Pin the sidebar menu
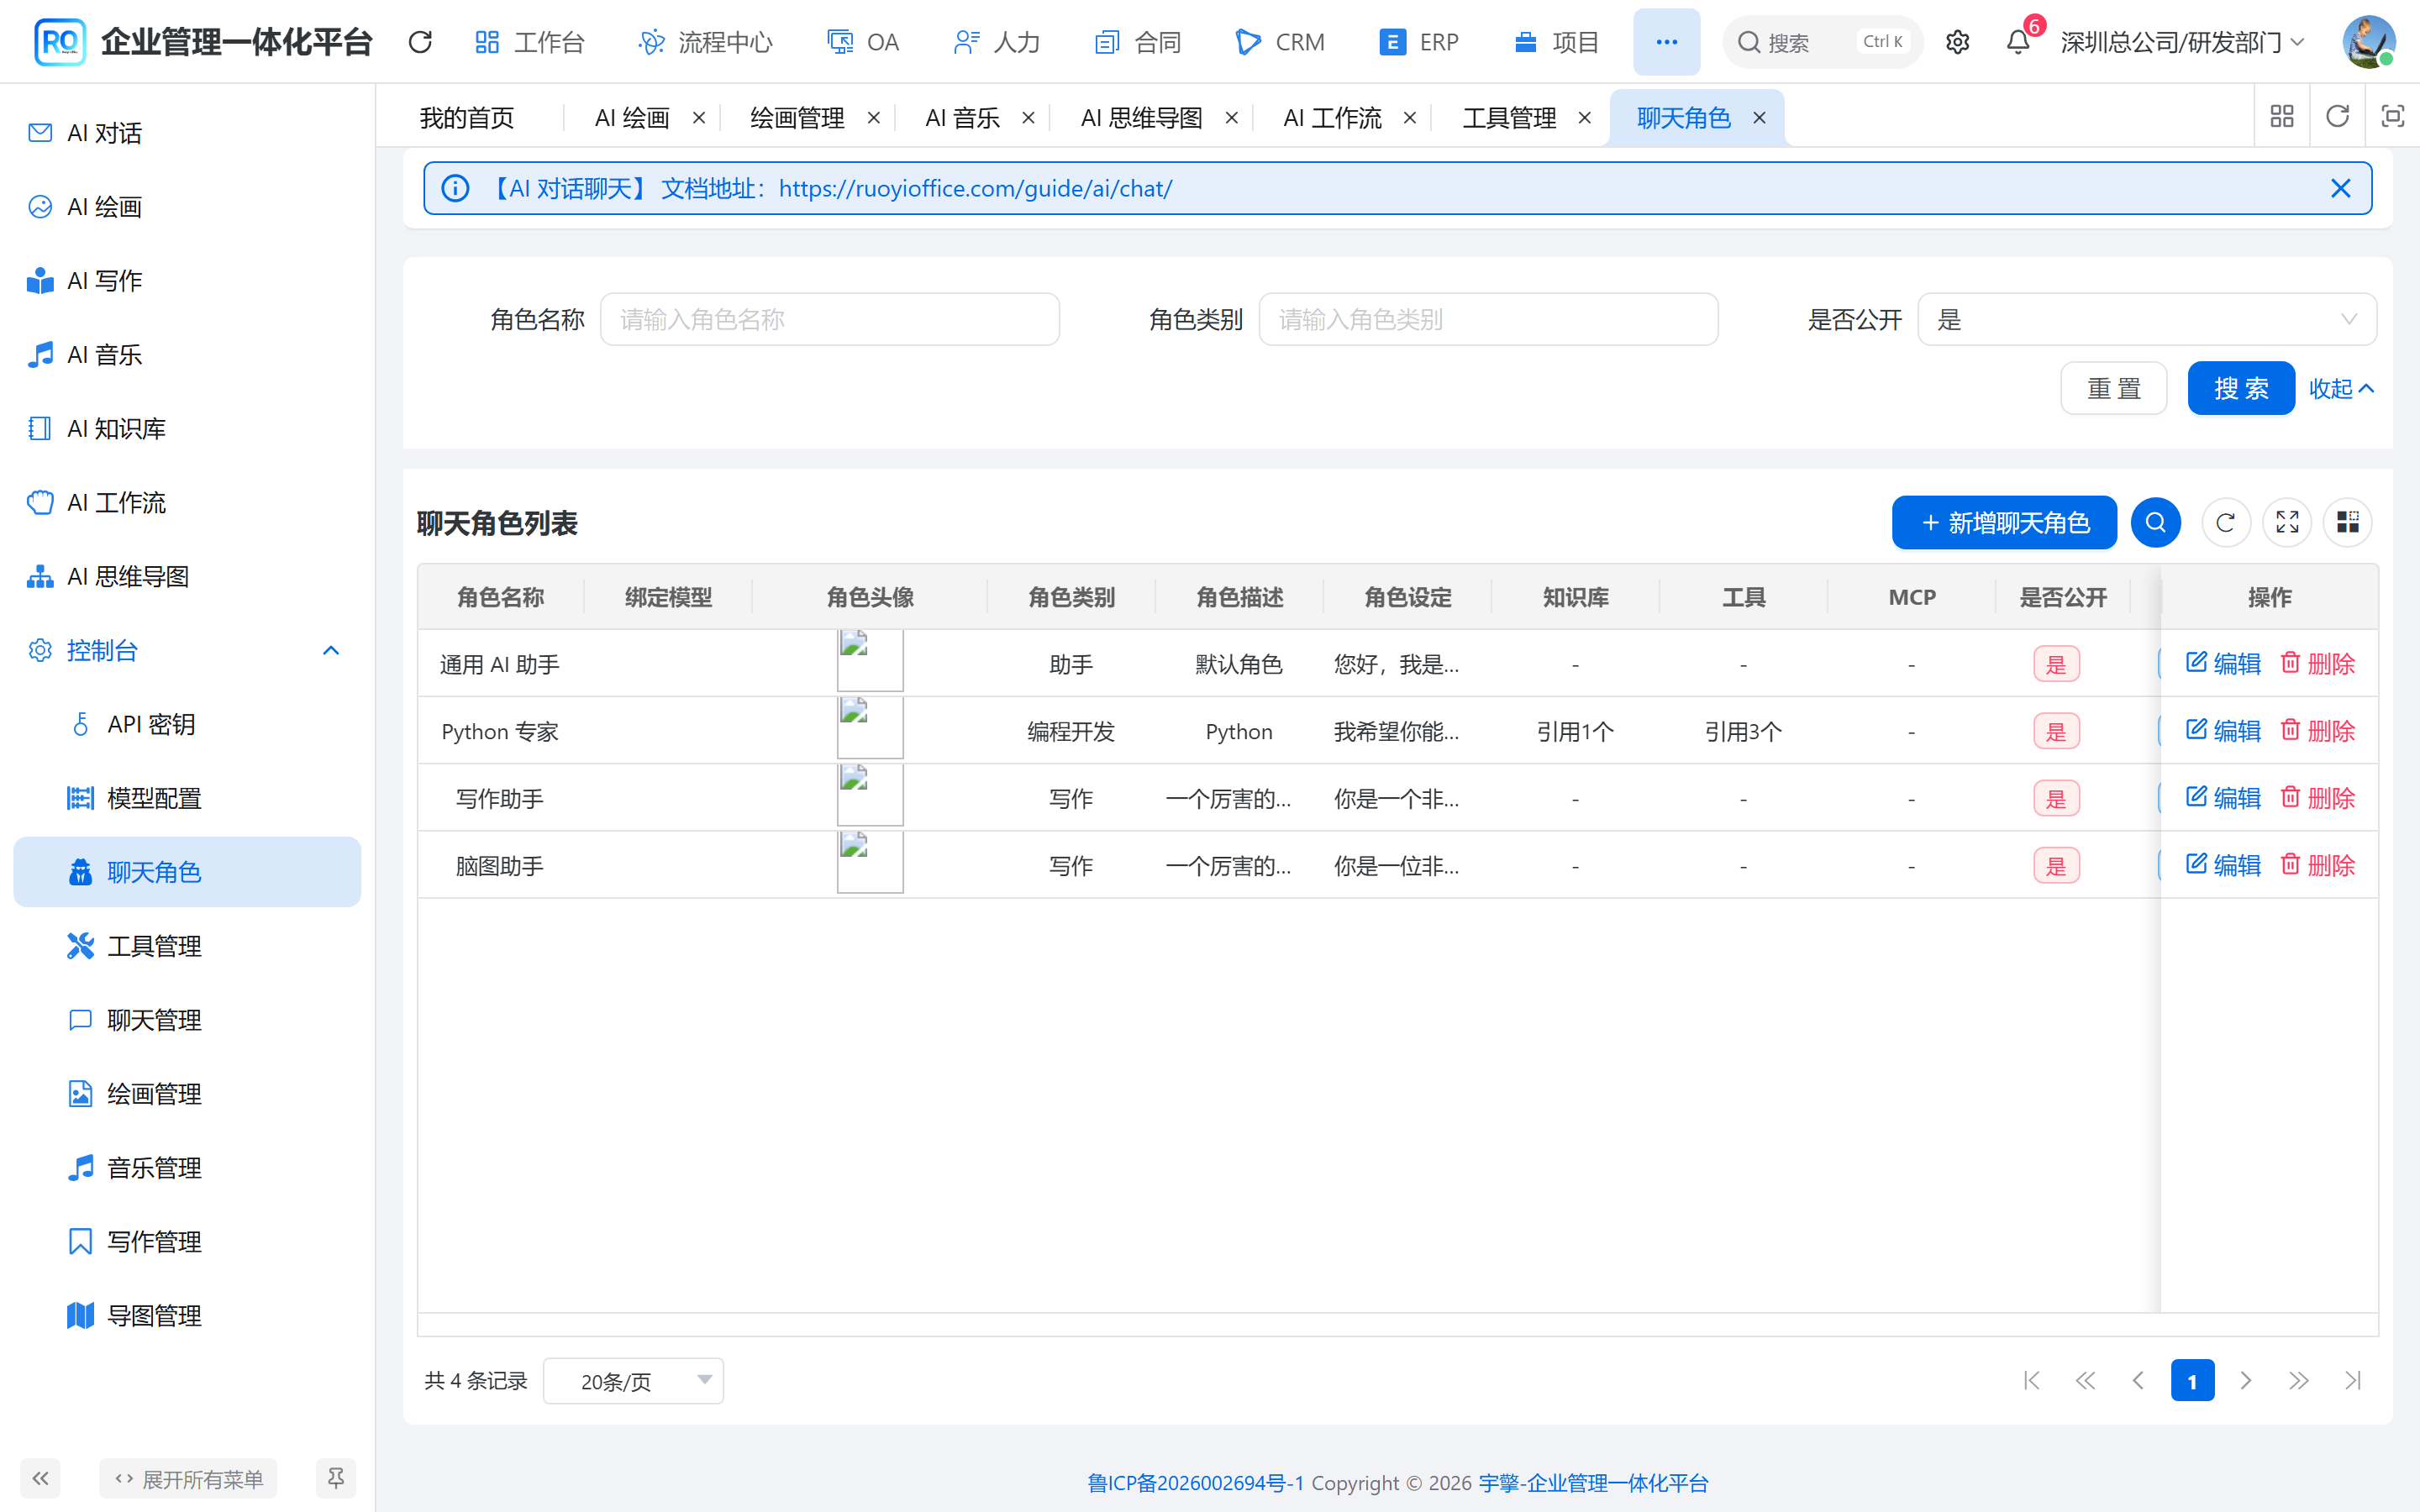This screenshot has width=2420, height=1512. (x=336, y=1478)
